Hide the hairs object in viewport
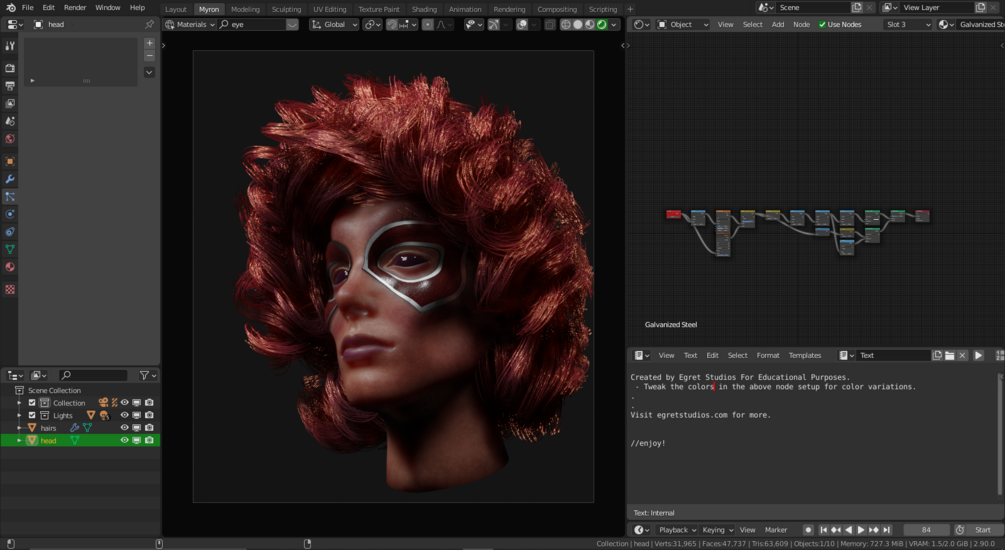Screen dimensions: 1005x550 125,428
